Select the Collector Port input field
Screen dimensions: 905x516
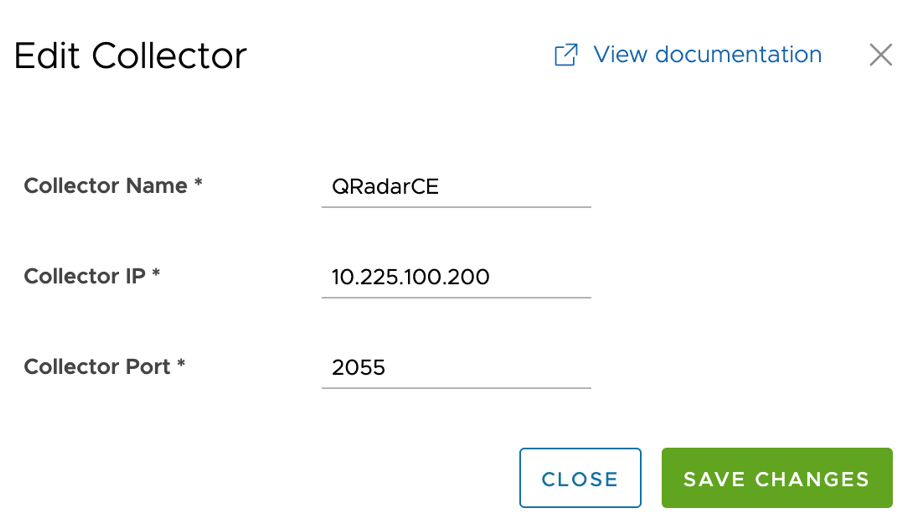(456, 368)
